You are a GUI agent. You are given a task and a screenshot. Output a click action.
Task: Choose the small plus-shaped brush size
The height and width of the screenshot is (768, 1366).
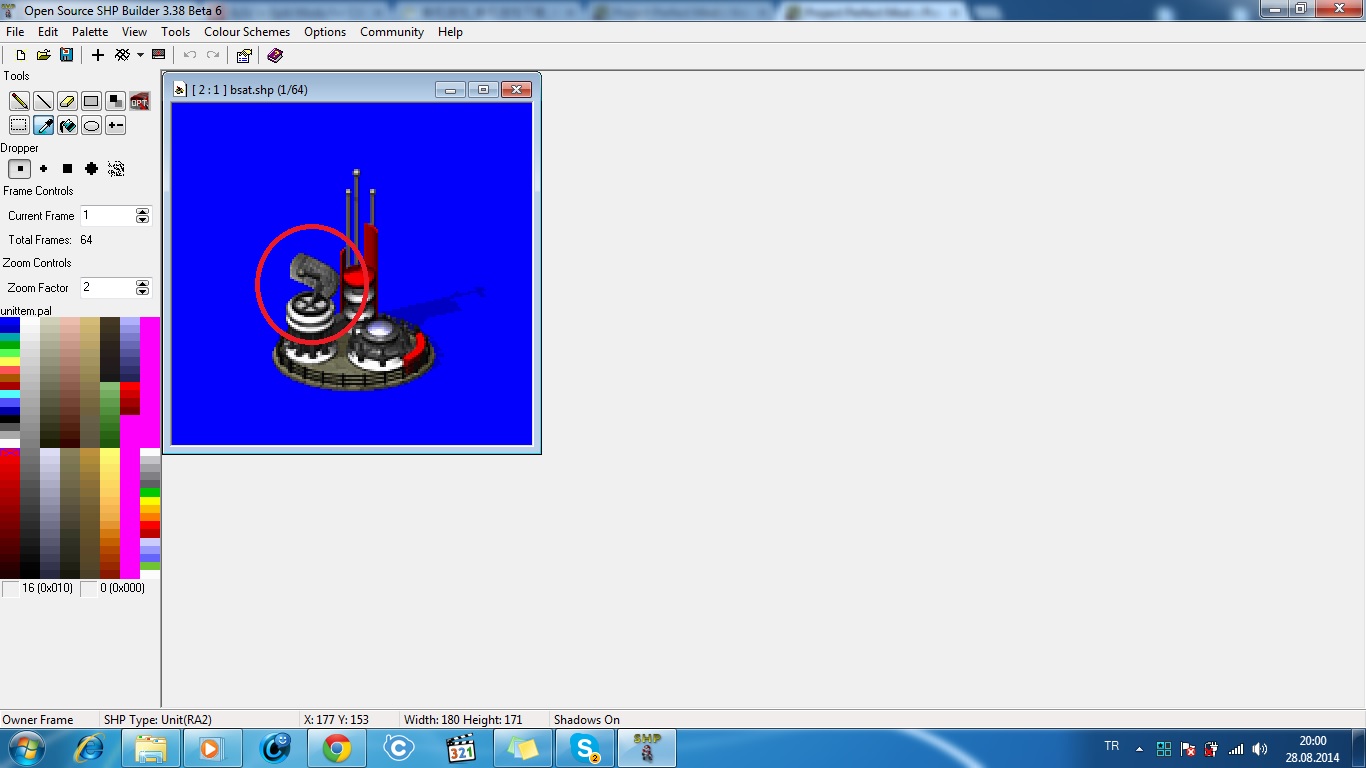coord(43,169)
